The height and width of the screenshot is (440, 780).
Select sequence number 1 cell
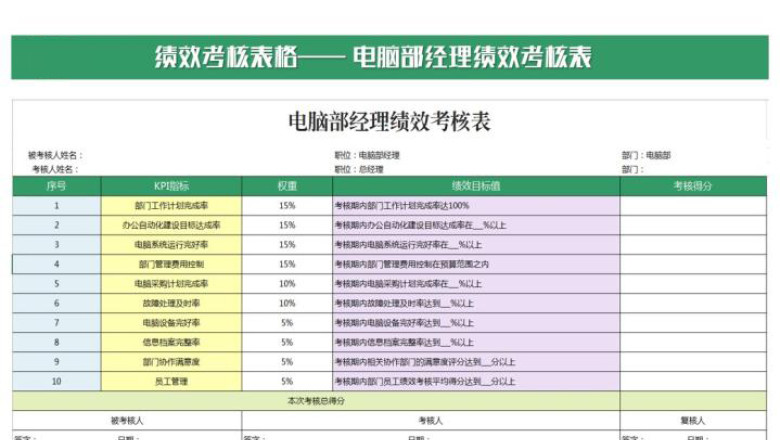coord(57,206)
